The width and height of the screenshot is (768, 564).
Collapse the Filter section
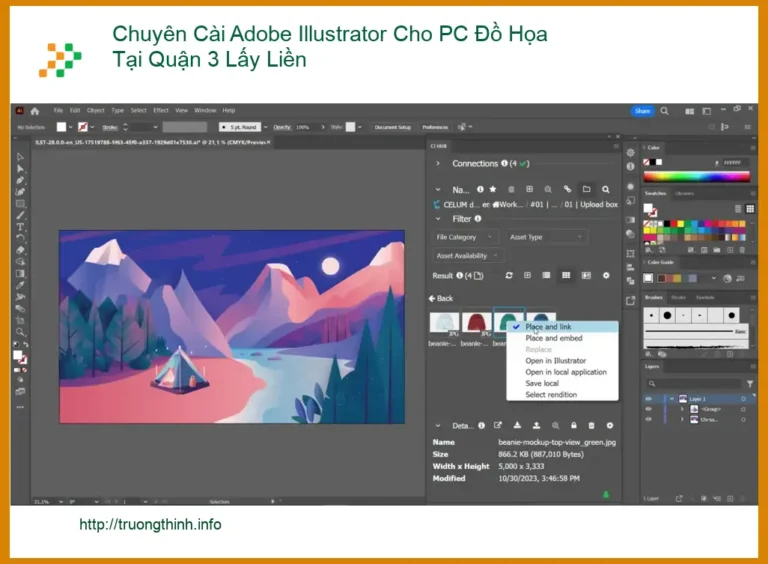(438, 219)
